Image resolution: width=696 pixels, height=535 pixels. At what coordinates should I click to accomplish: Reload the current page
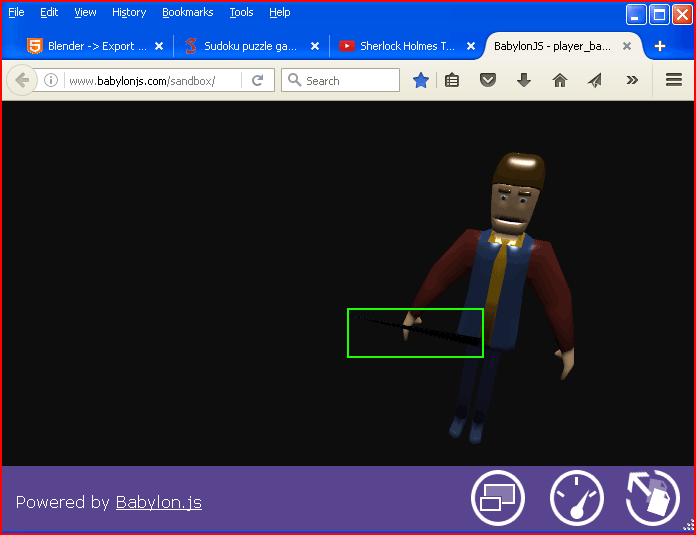pyautogui.click(x=257, y=81)
